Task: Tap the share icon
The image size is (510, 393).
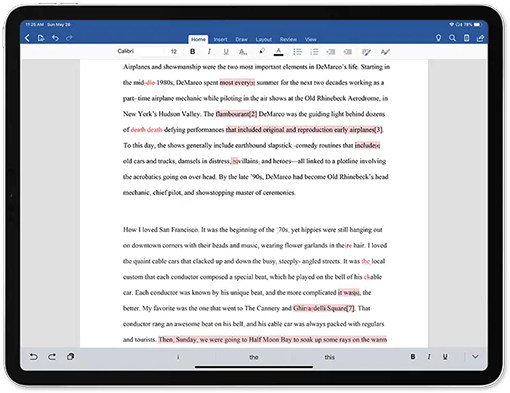Action: tap(480, 38)
